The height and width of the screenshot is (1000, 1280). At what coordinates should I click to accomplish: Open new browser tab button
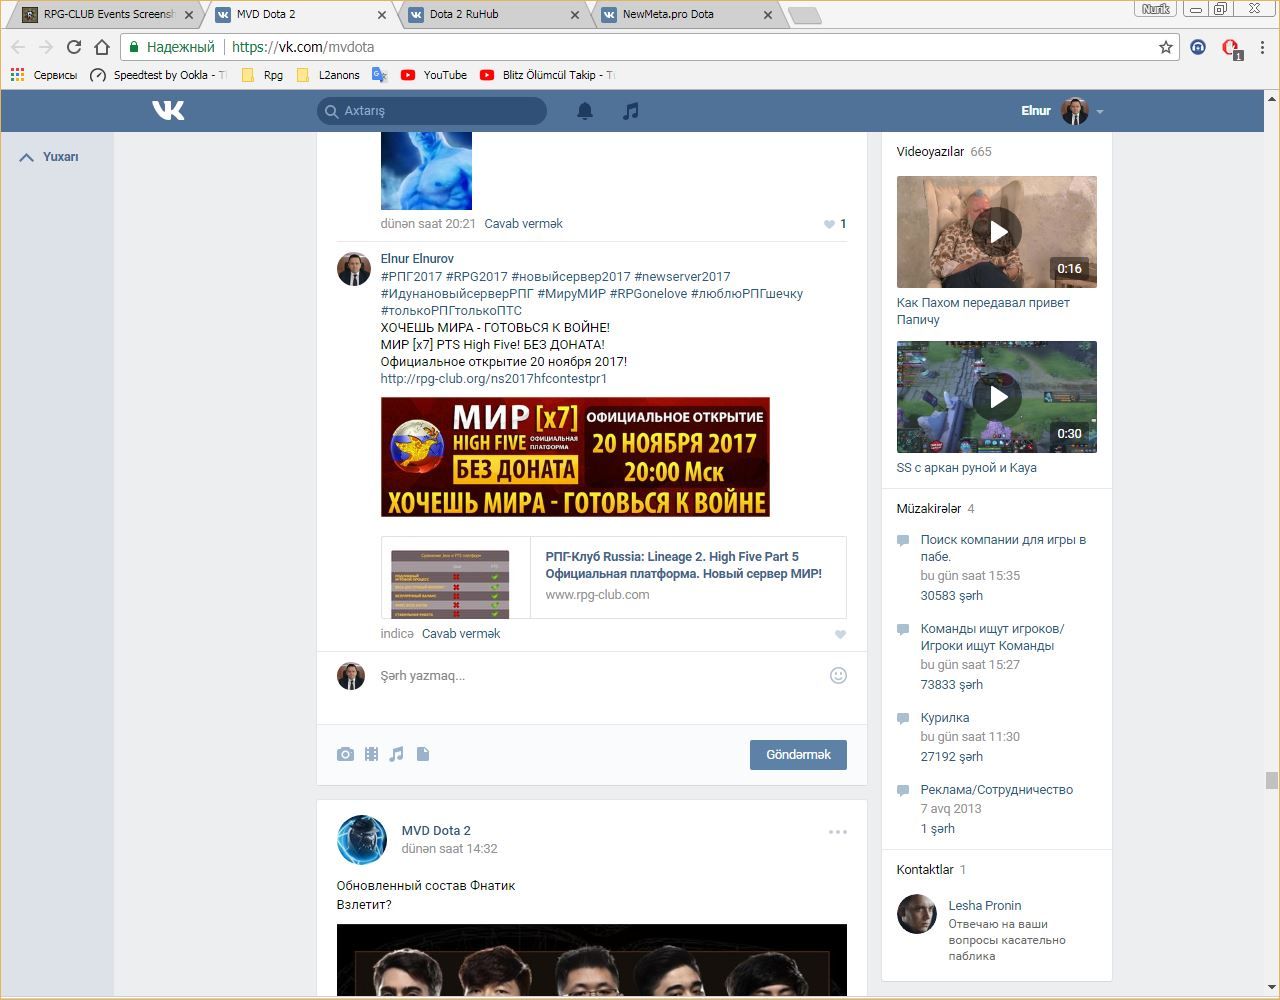pos(805,15)
